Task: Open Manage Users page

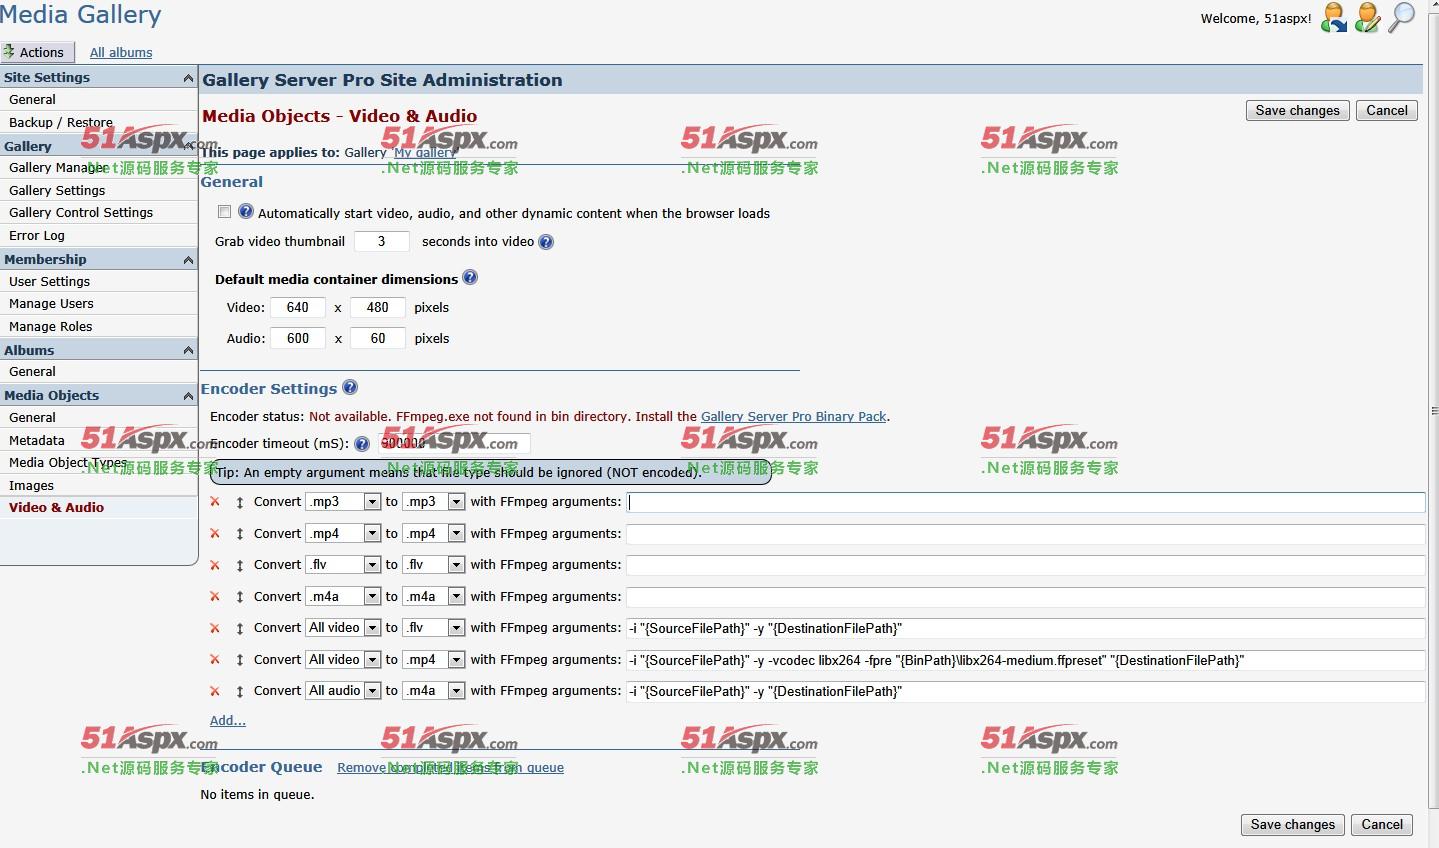Action: point(51,303)
